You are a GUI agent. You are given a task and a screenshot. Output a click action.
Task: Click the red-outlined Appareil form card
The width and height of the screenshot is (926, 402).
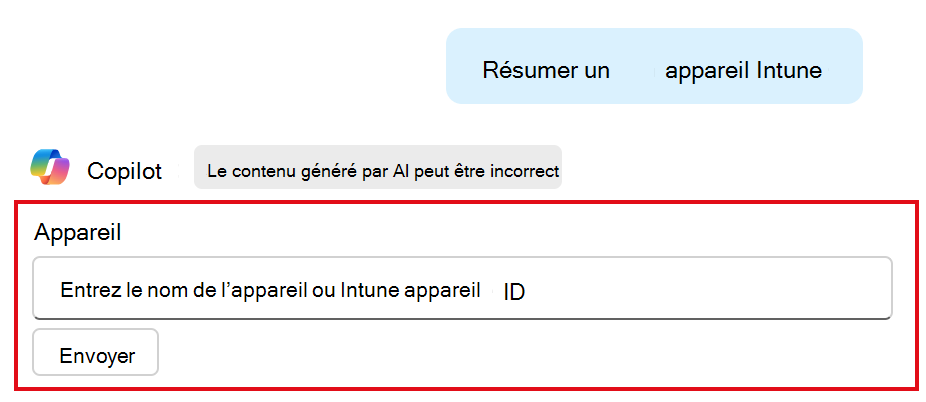click(x=467, y=295)
